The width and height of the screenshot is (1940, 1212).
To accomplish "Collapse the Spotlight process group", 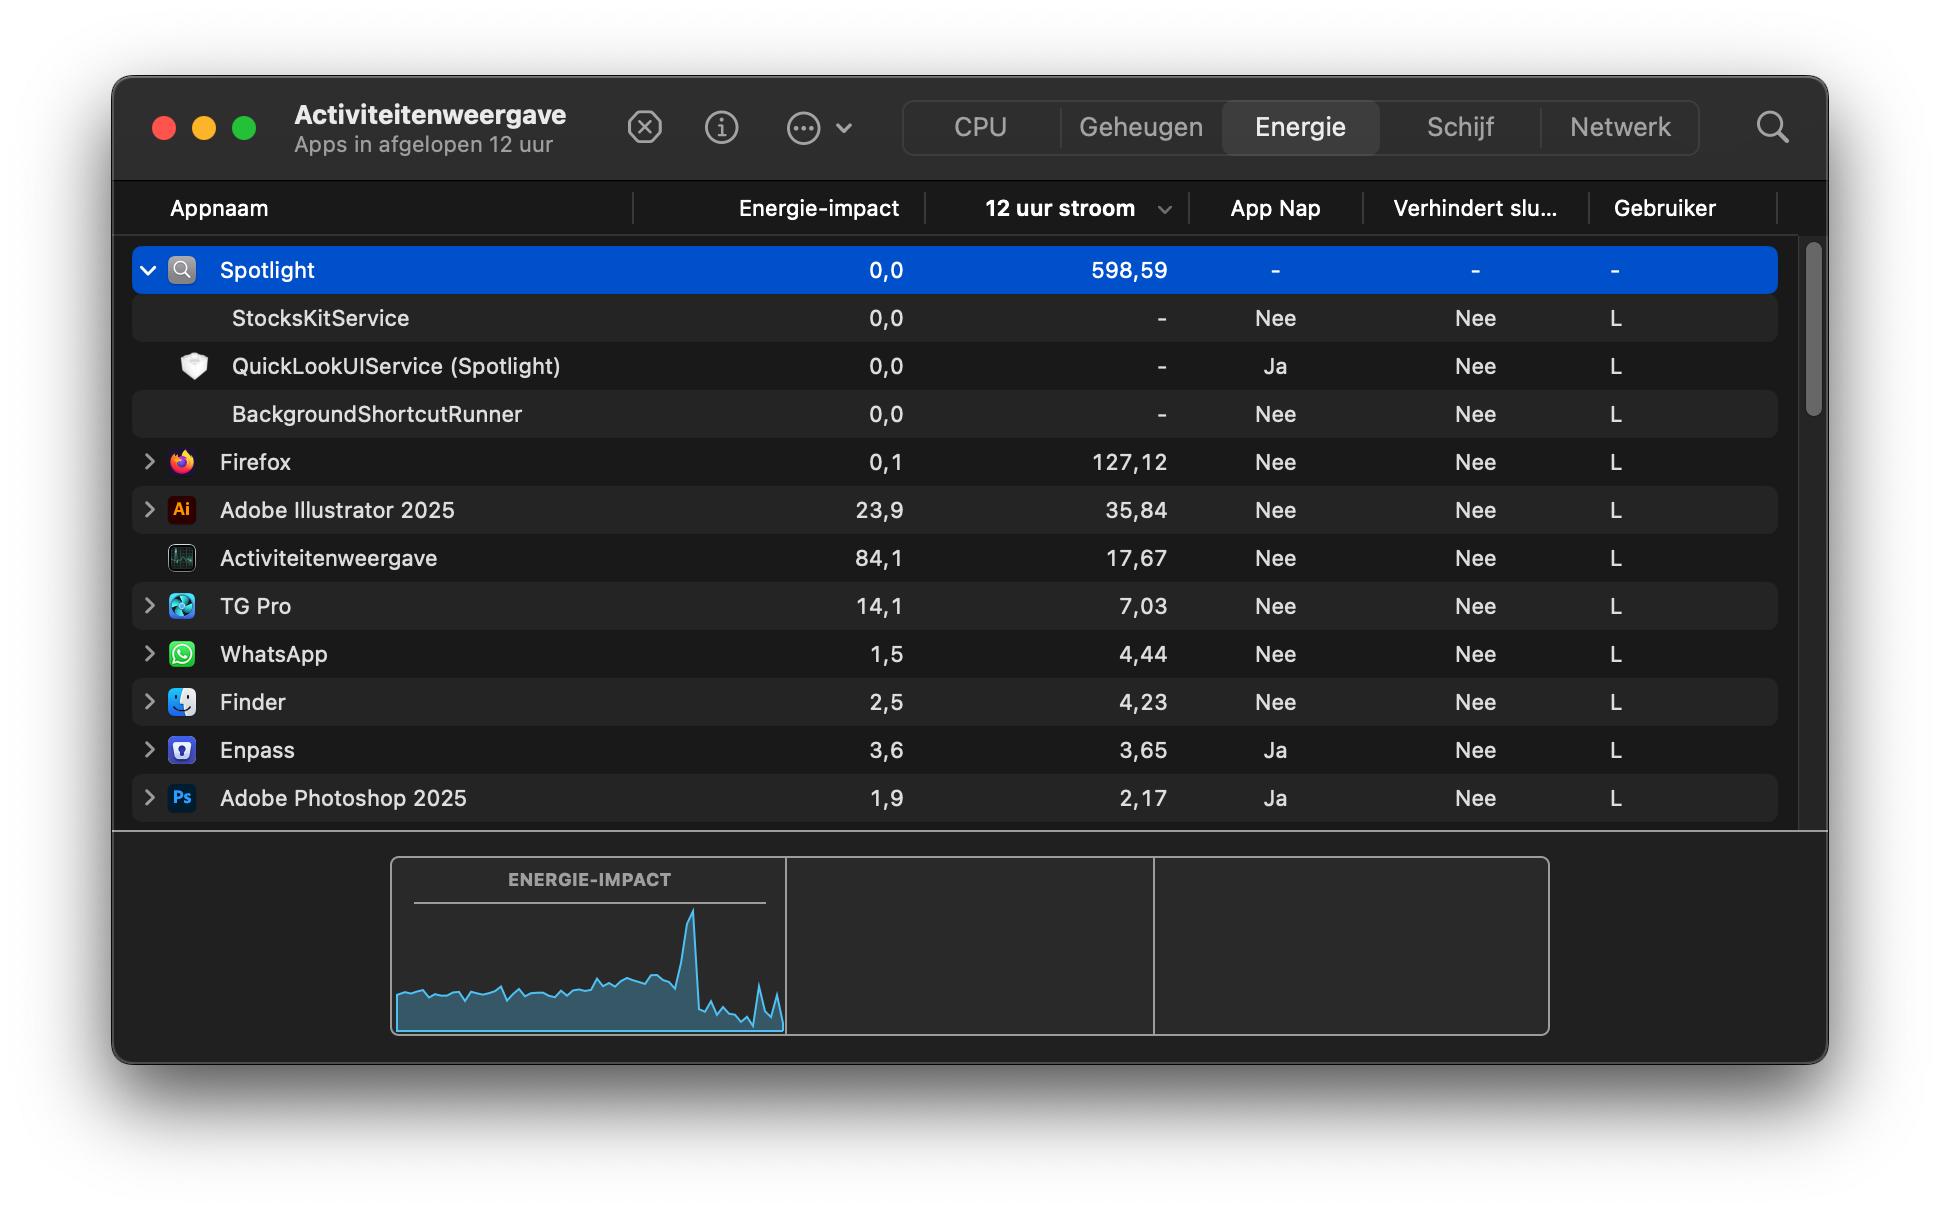I will tap(149, 270).
